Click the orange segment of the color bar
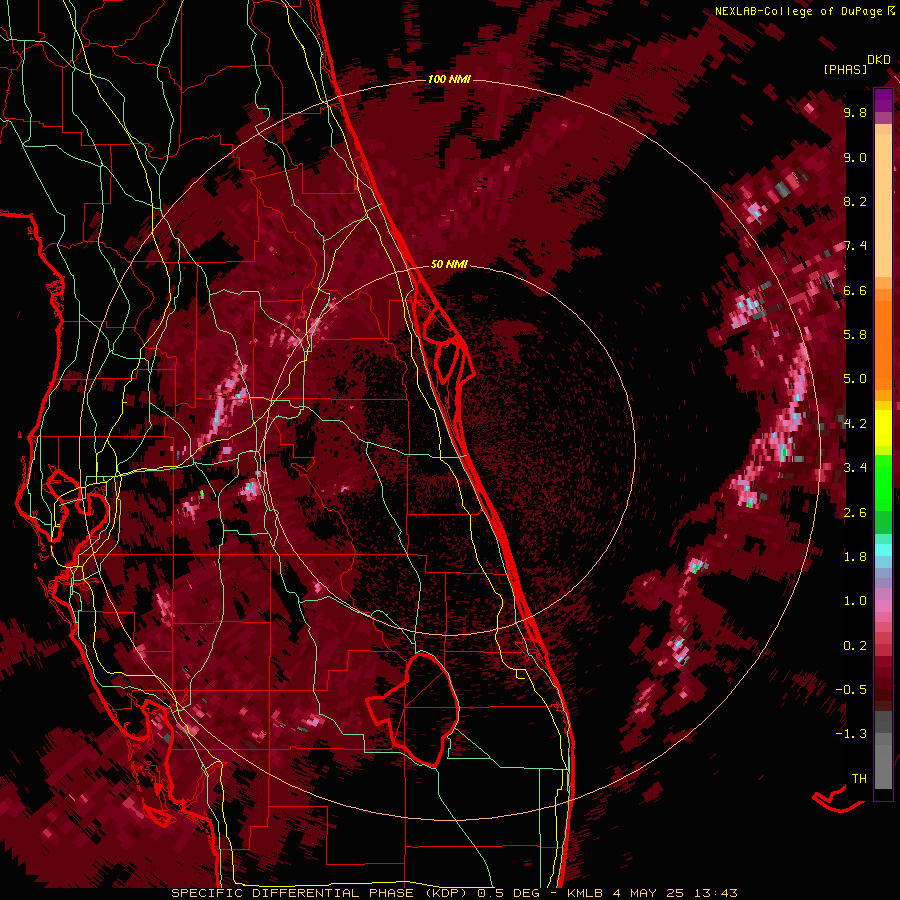Image resolution: width=900 pixels, height=900 pixels. click(x=883, y=339)
